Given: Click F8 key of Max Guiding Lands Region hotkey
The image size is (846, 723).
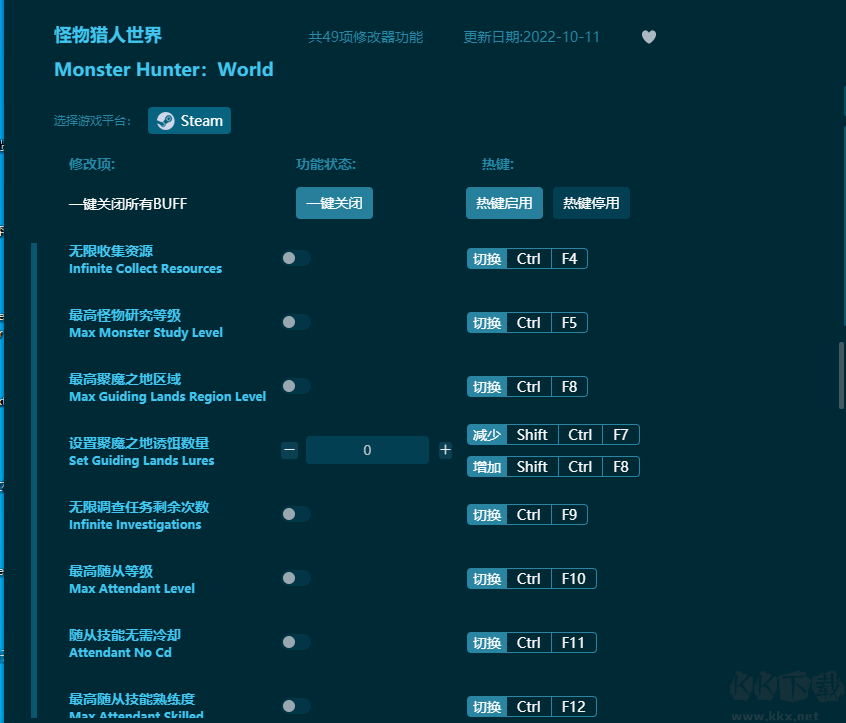Looking at the screenshot, I should (569, 386).
